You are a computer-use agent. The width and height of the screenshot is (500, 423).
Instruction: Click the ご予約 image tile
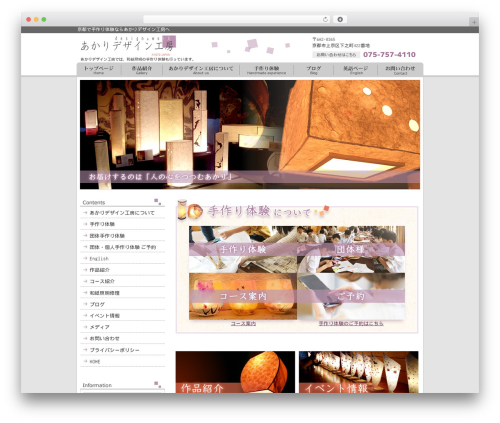(351, 296)
